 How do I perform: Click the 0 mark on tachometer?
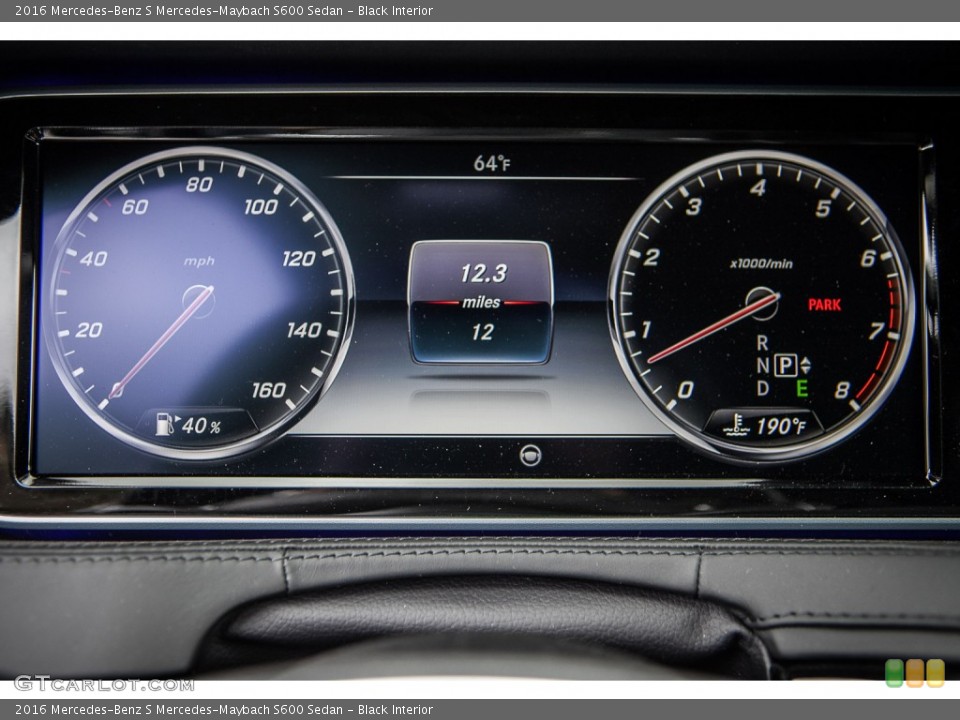pos(686,389)
